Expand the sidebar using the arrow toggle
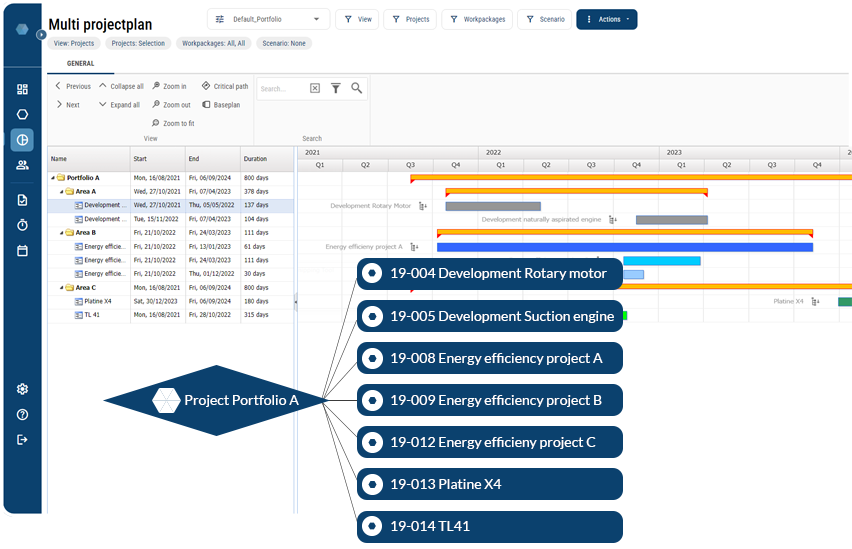This screenshot has width=852, height=549. pos(41,34)
